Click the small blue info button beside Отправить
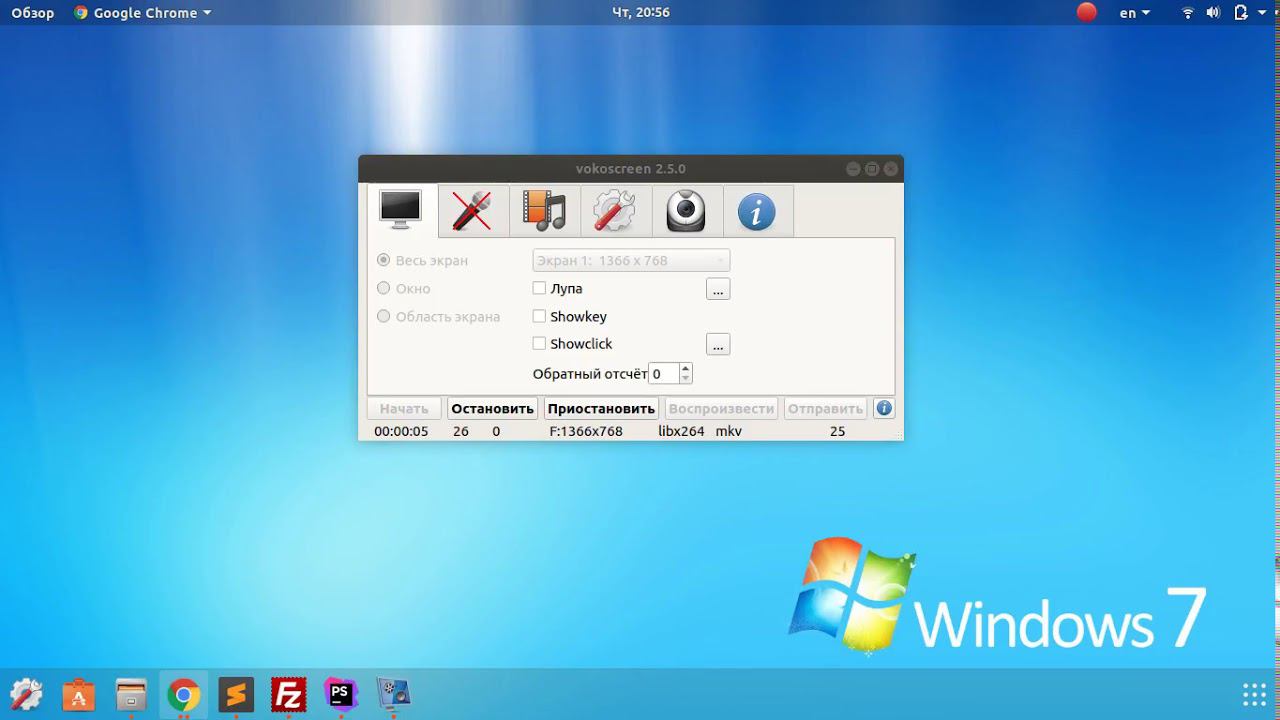The image size is (1280, 720). [884, 408]
